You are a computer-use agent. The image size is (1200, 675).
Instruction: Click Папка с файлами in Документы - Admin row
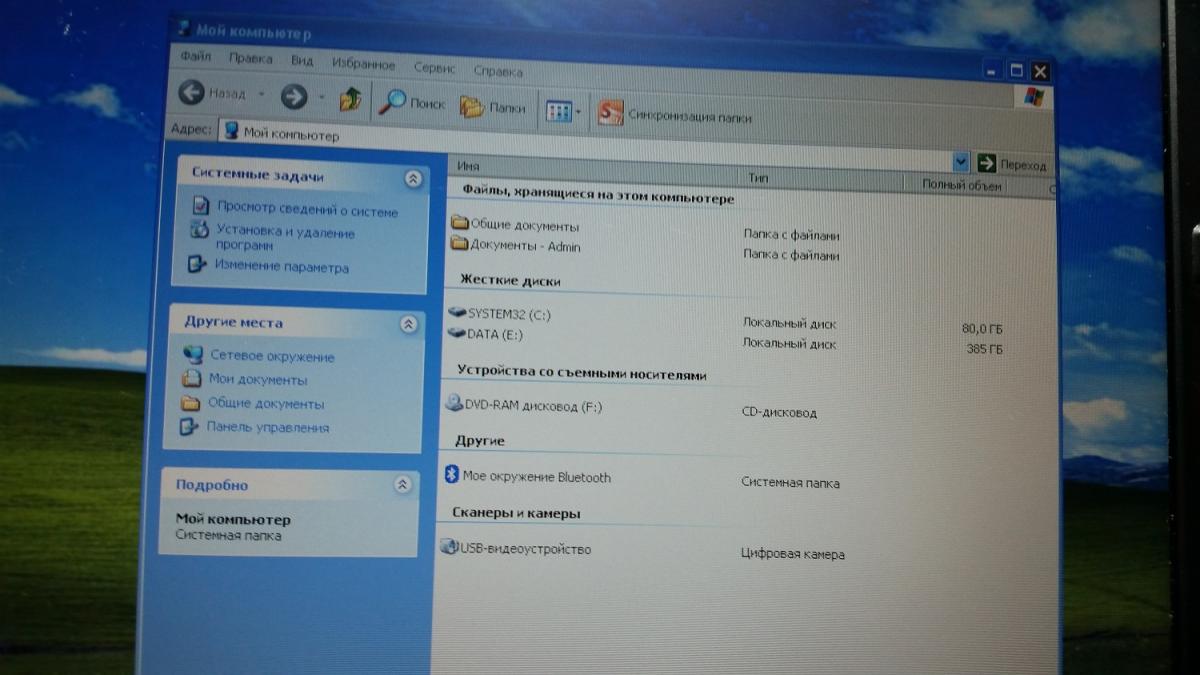[x=791, y=255]
